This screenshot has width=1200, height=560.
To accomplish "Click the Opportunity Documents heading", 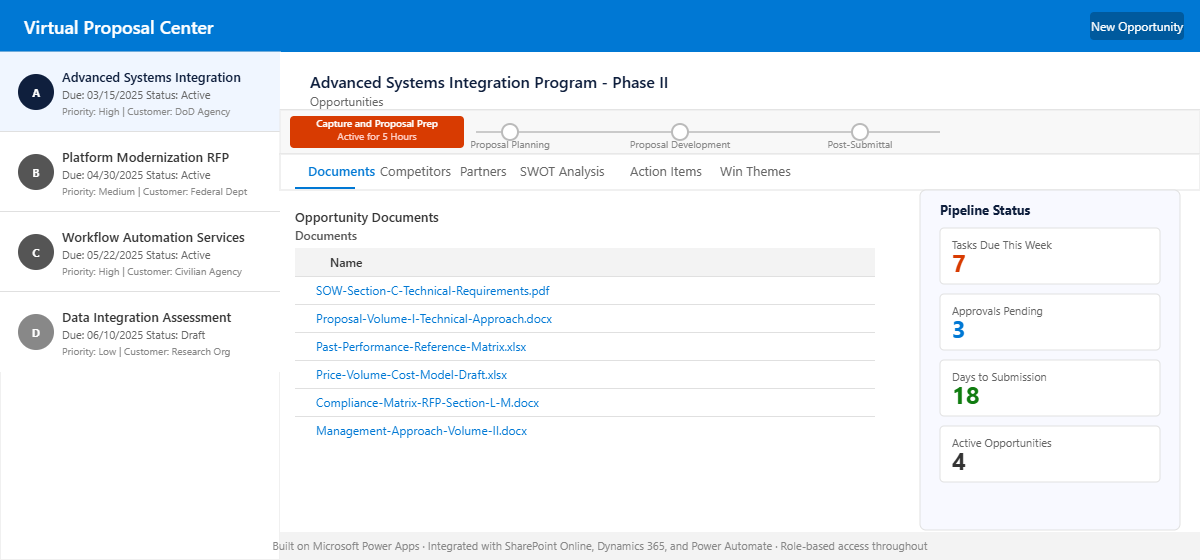I will (x=367, y=217).
